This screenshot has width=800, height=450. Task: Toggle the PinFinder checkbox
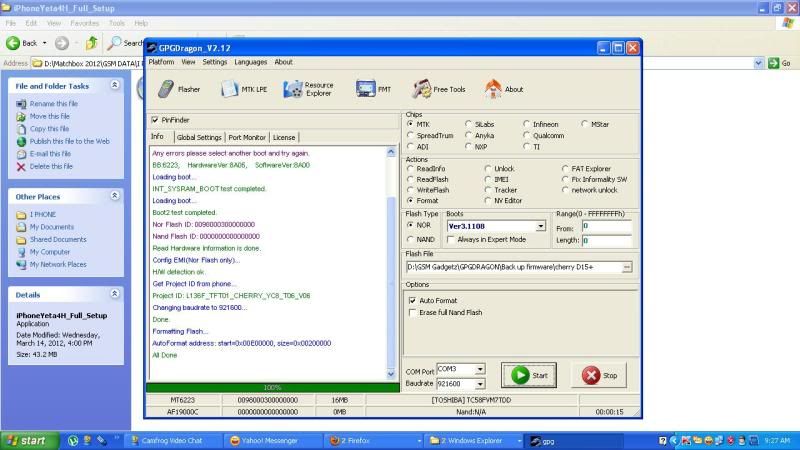coord(155,120)
